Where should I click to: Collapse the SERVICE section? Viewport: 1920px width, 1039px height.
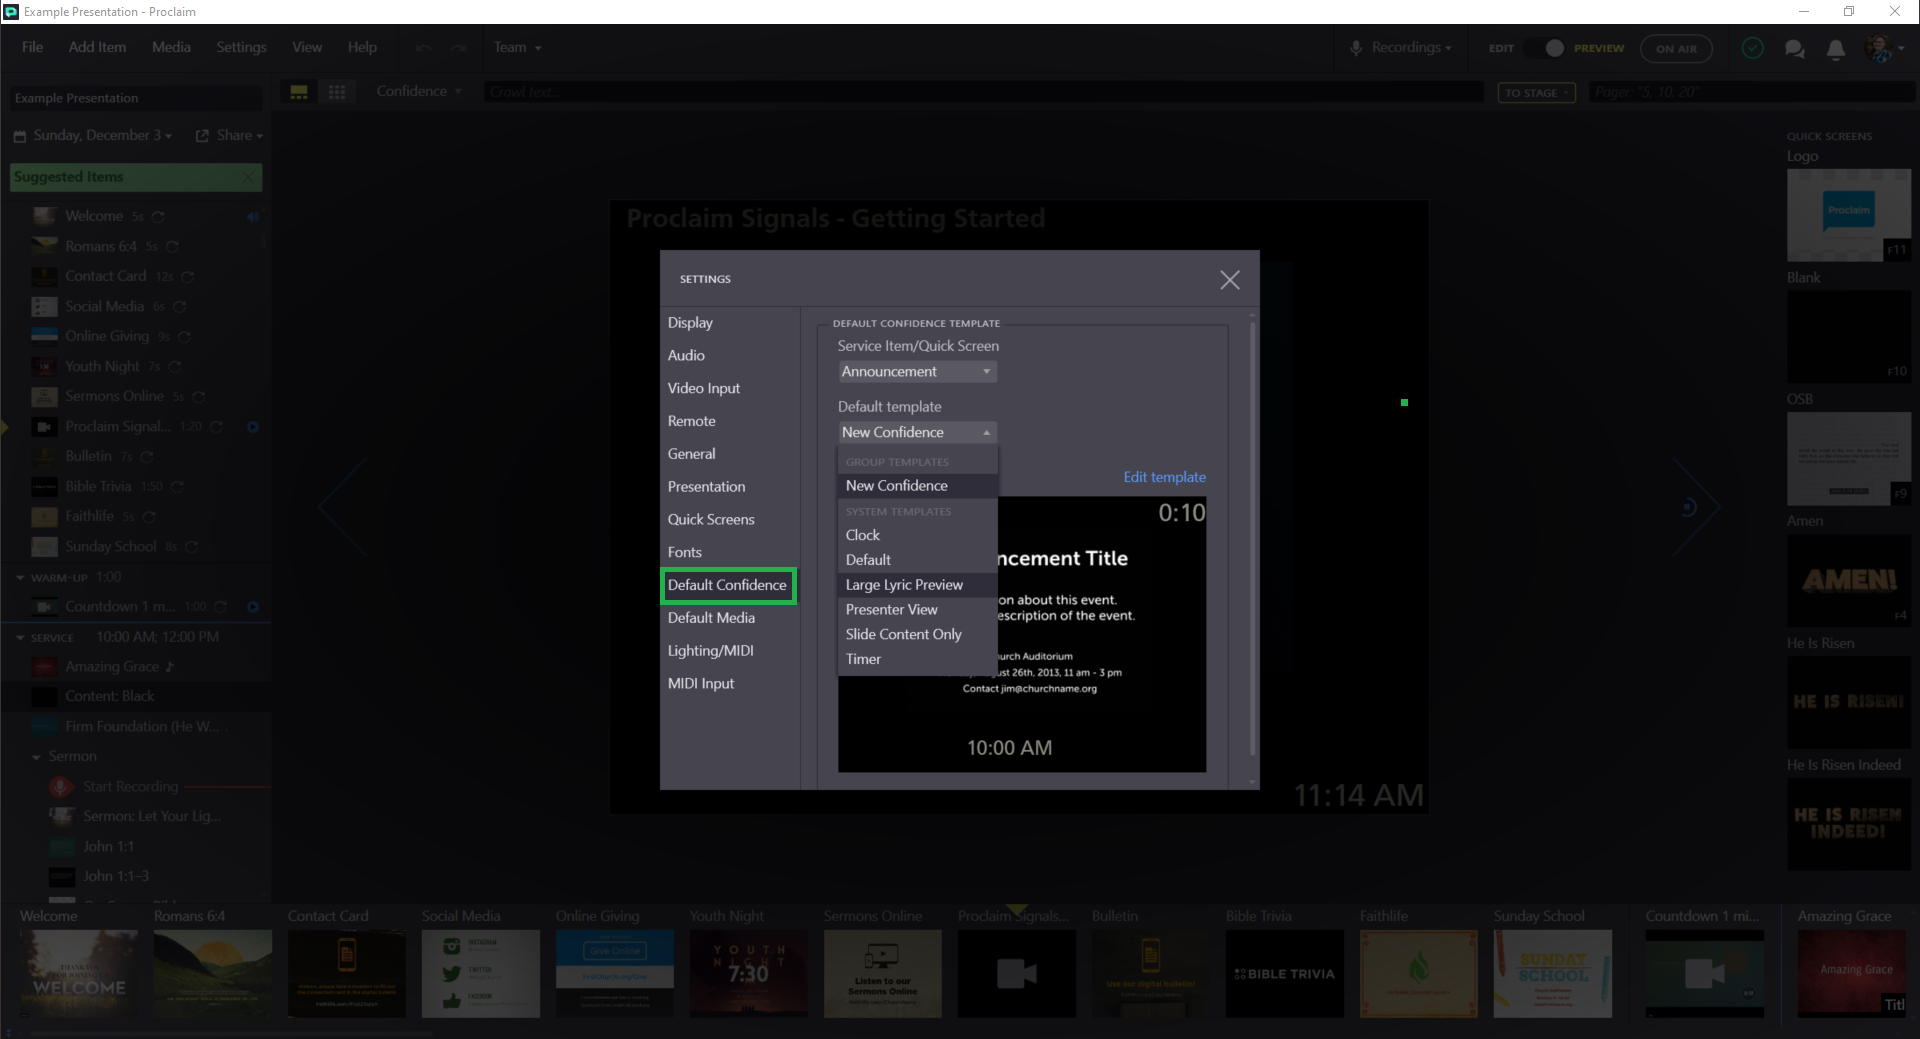[x=20, y=638]
